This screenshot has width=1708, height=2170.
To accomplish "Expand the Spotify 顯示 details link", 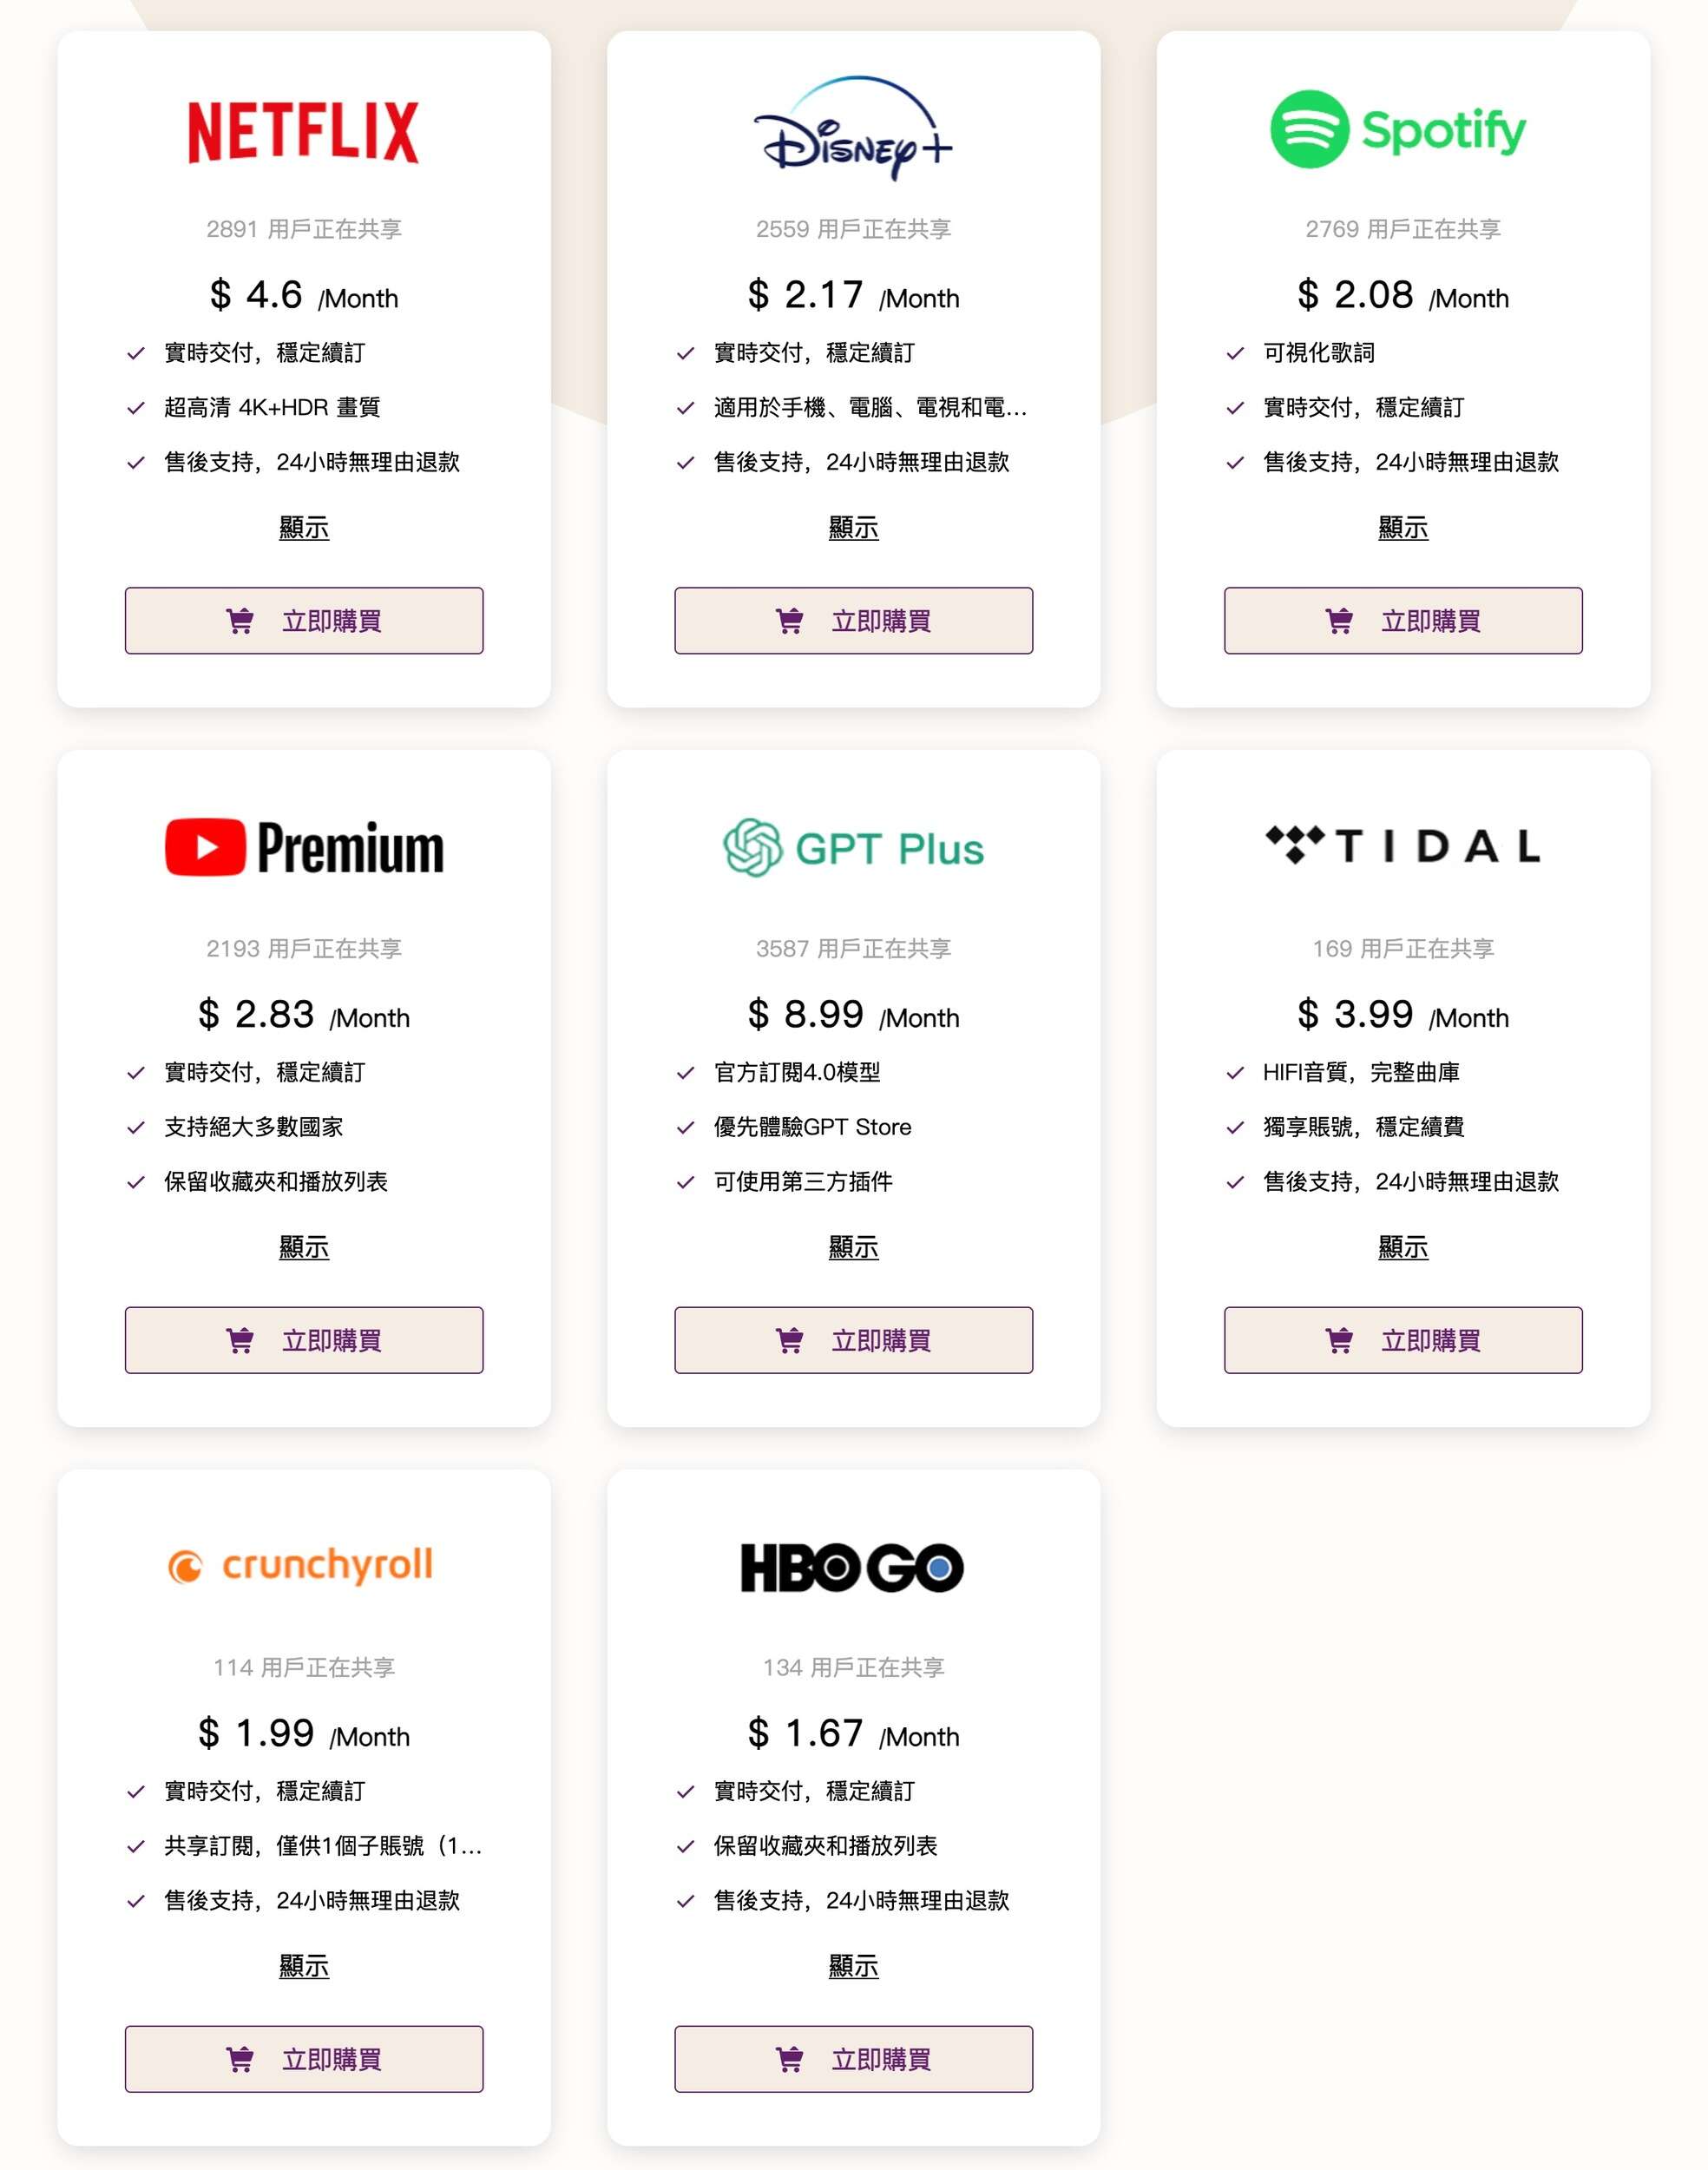I will [x=1402, y=527].
